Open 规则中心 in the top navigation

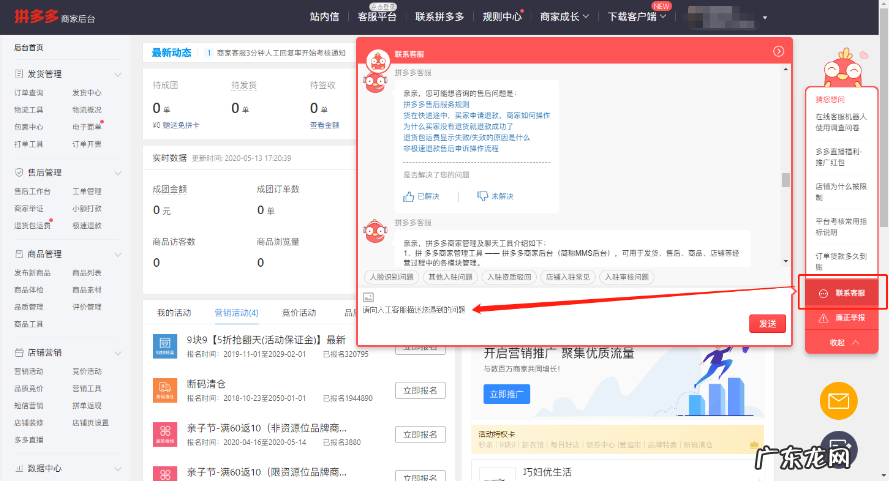(502, 17)
